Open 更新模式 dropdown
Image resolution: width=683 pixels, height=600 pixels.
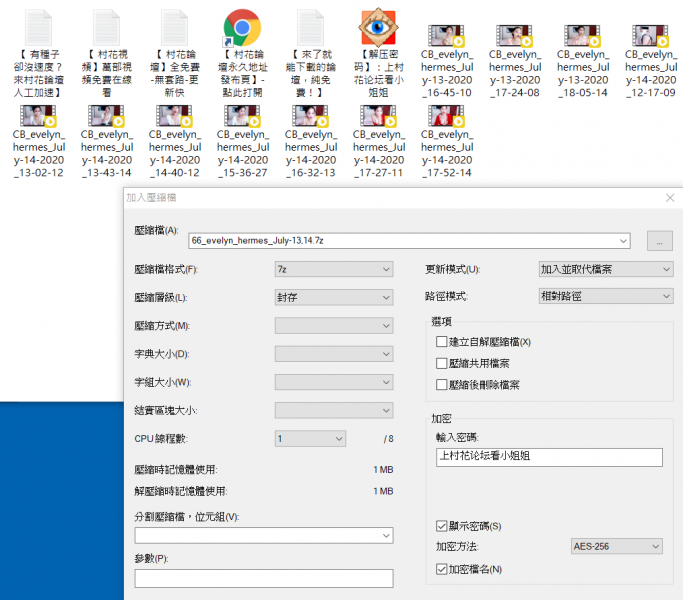(x=605, y=269)
